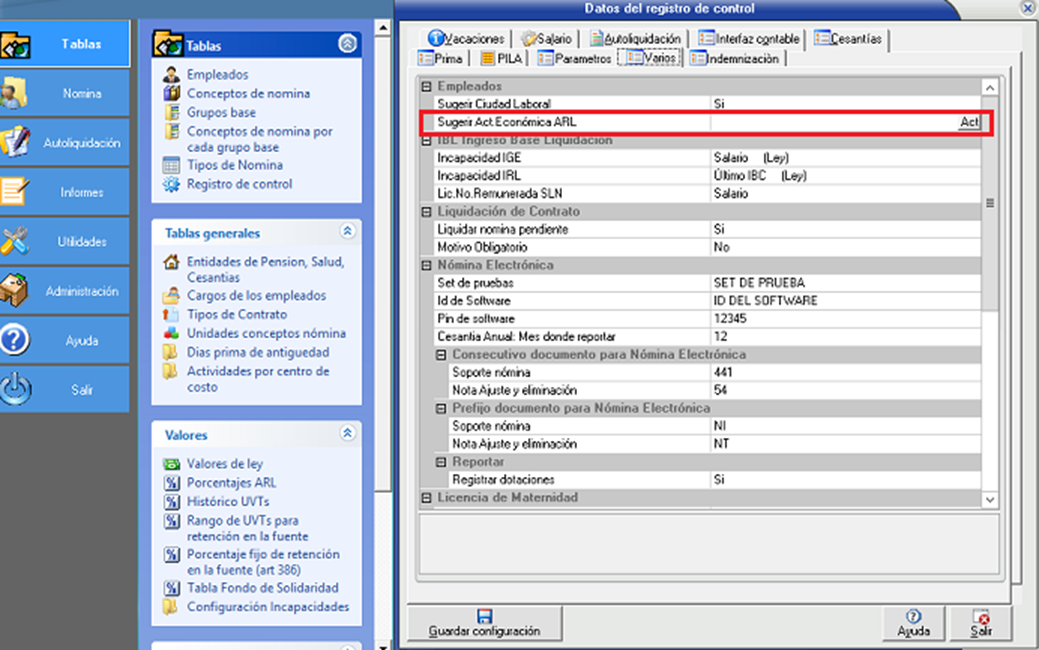Click Guardar configuración button

pos(484,624)
